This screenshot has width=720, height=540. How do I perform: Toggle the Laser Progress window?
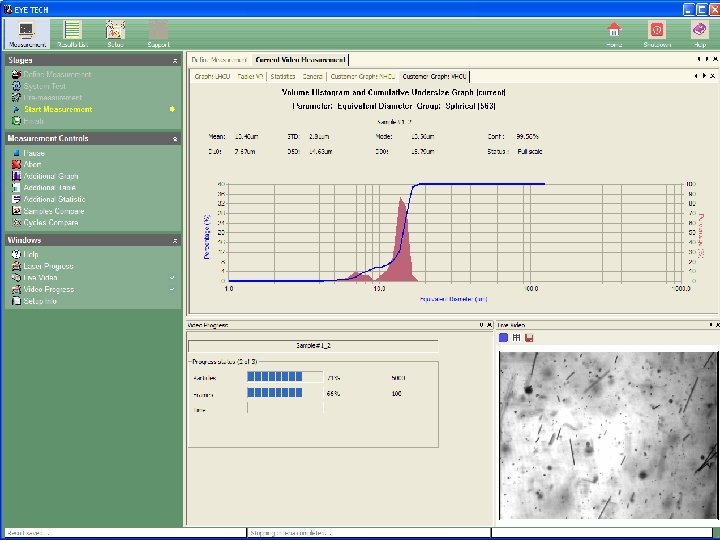point(48,267)
